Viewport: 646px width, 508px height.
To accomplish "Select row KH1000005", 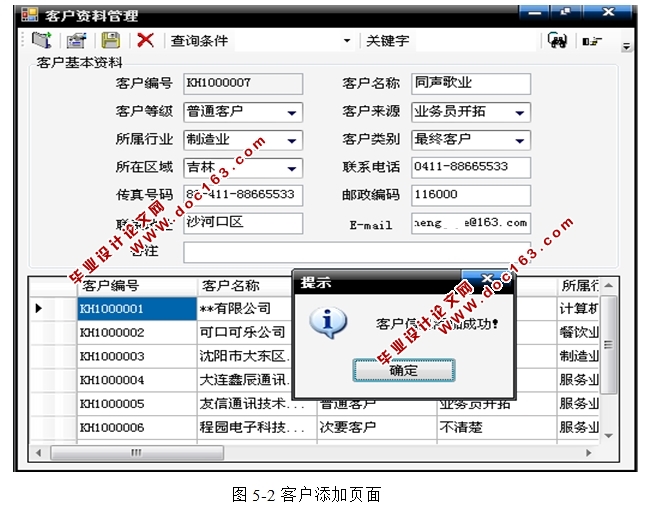I will click(137, 404).
